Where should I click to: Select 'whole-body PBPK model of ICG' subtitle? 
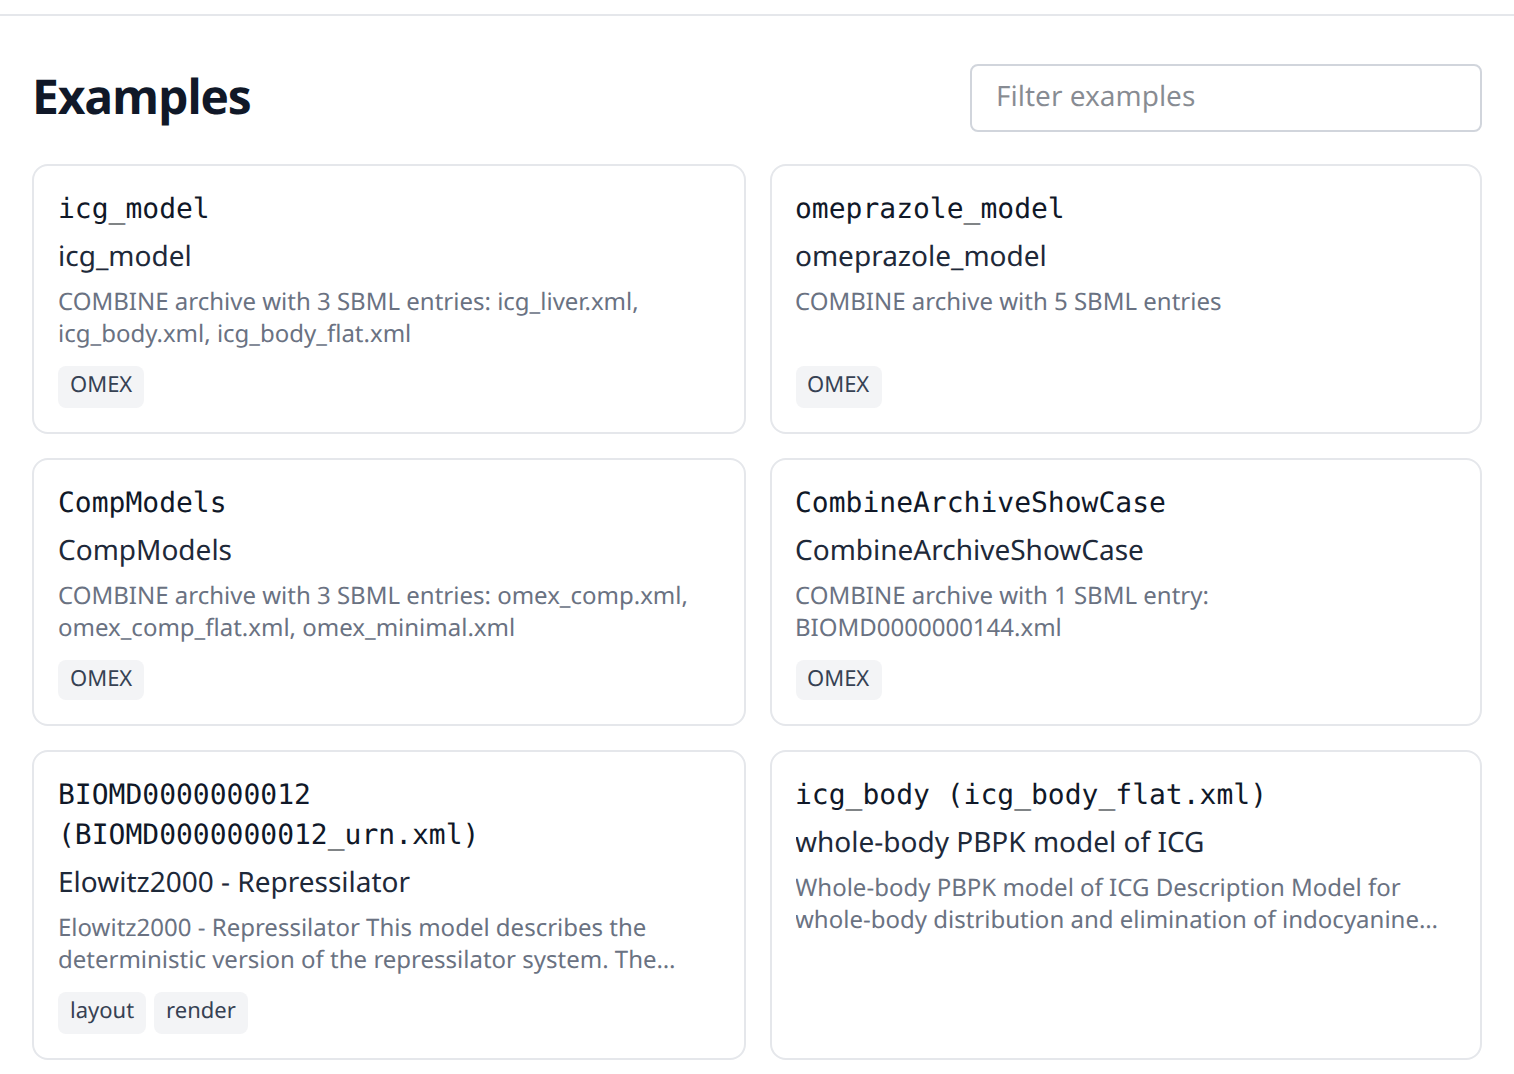click(x=999, y=842)
